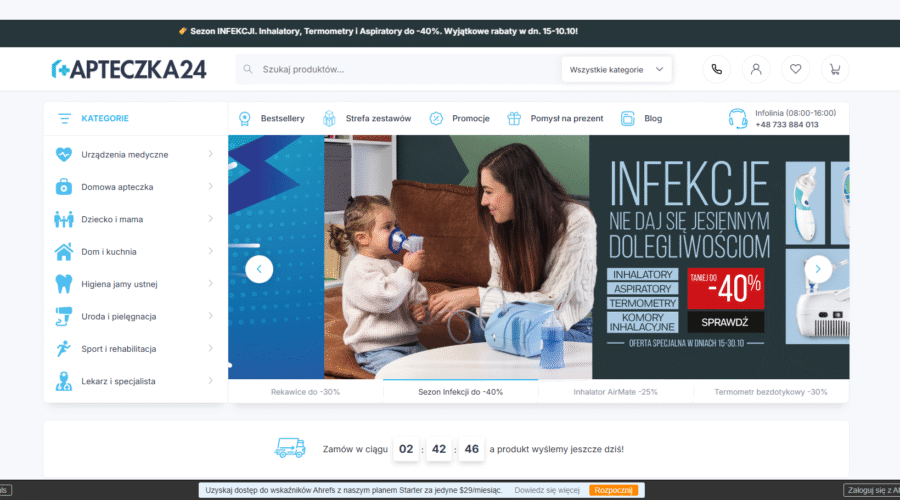Click the KATEGORIE hamburger menu icon

click(65, 118)
